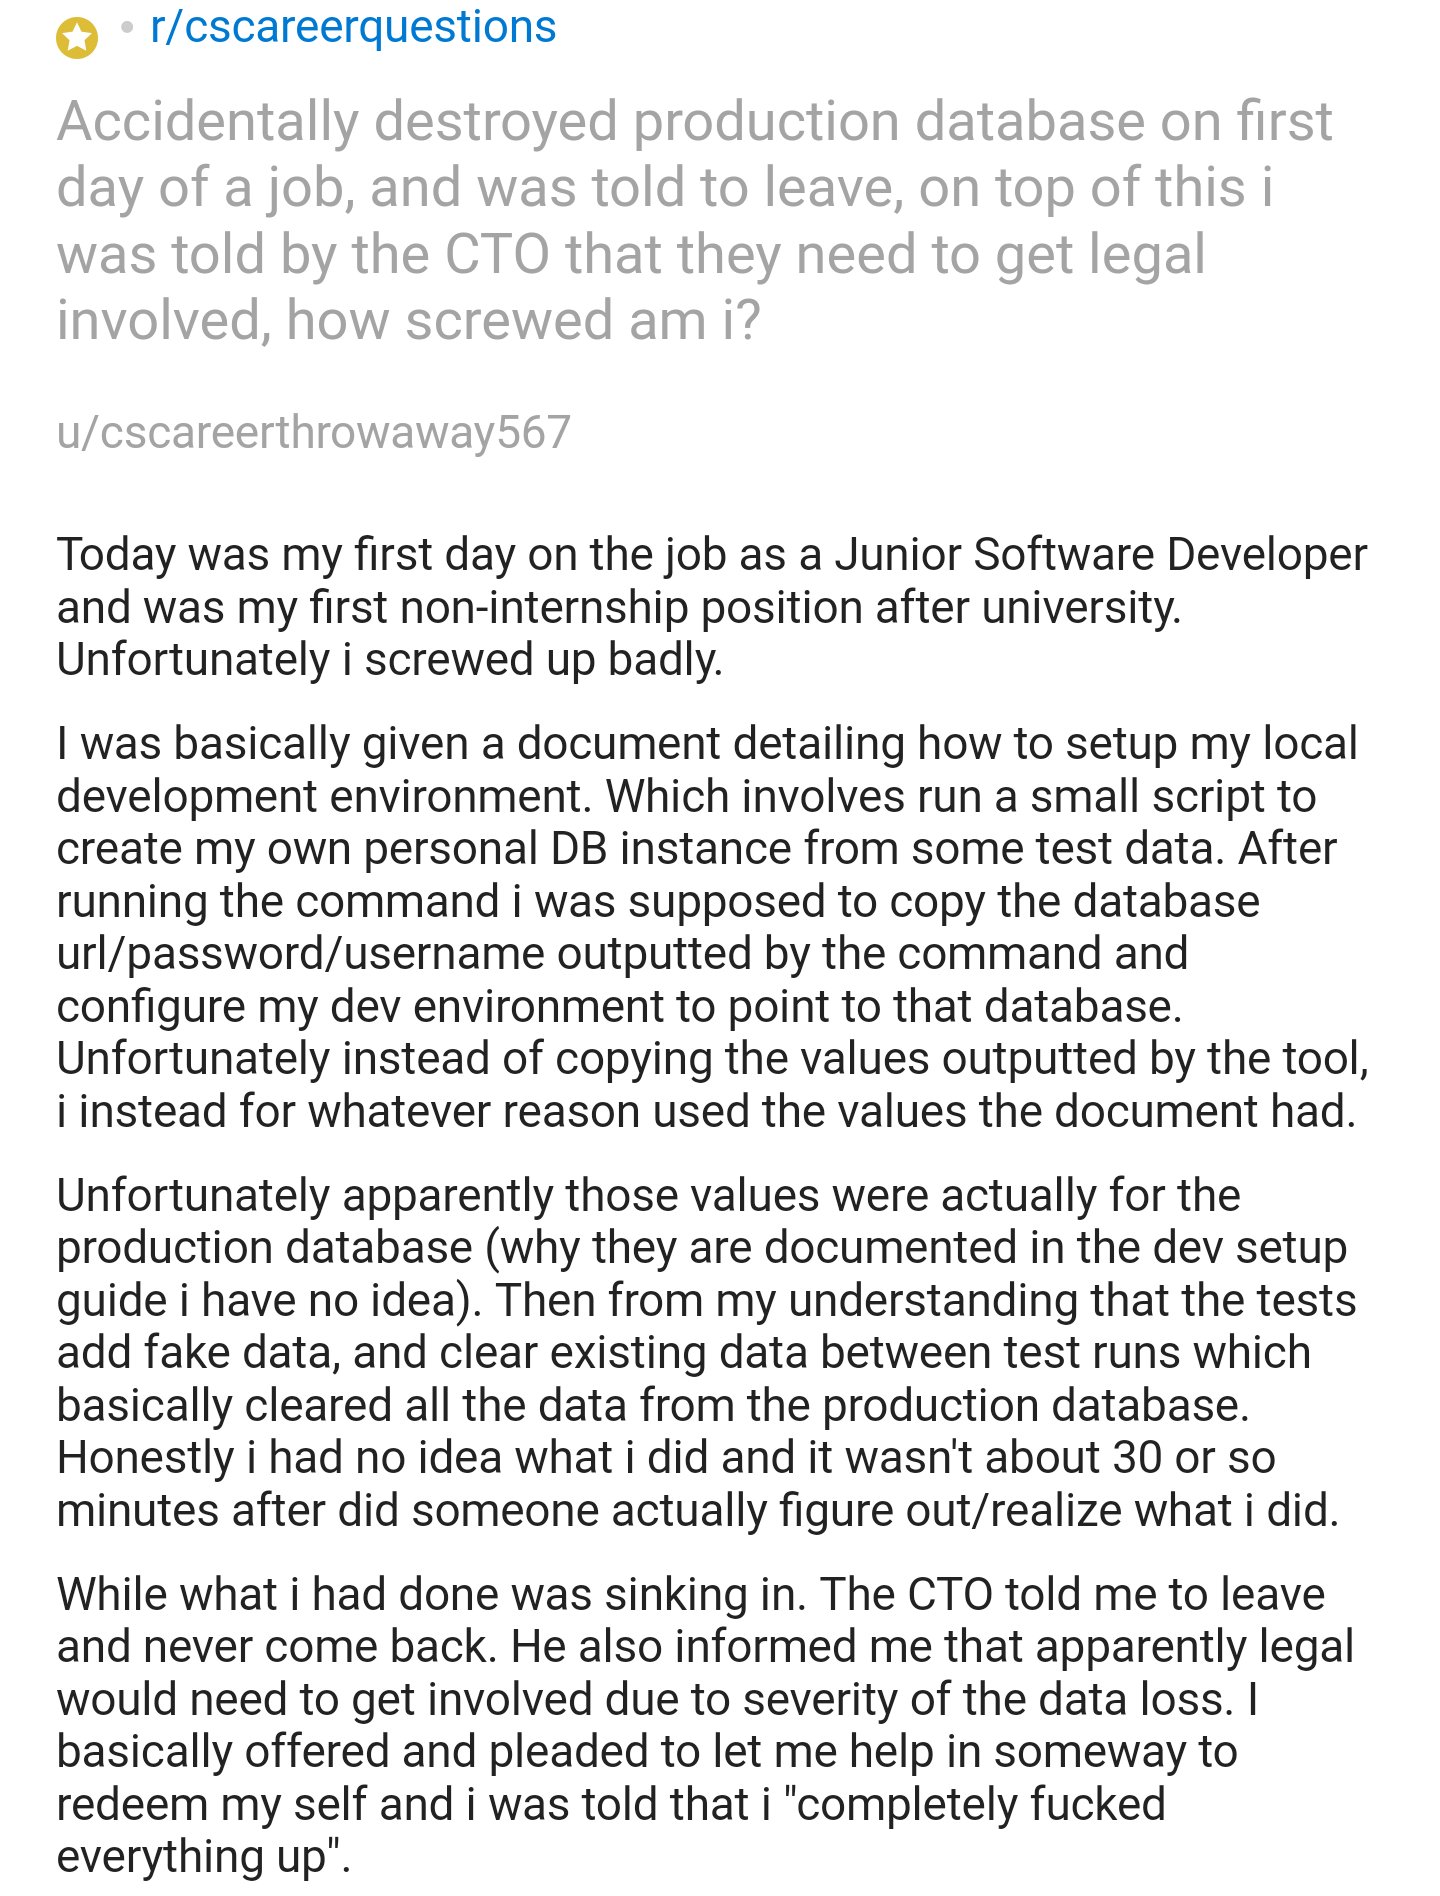Click the word 'CTO' in the post title
Viewport: 1440px width, 1896px height.
point(497,254)
